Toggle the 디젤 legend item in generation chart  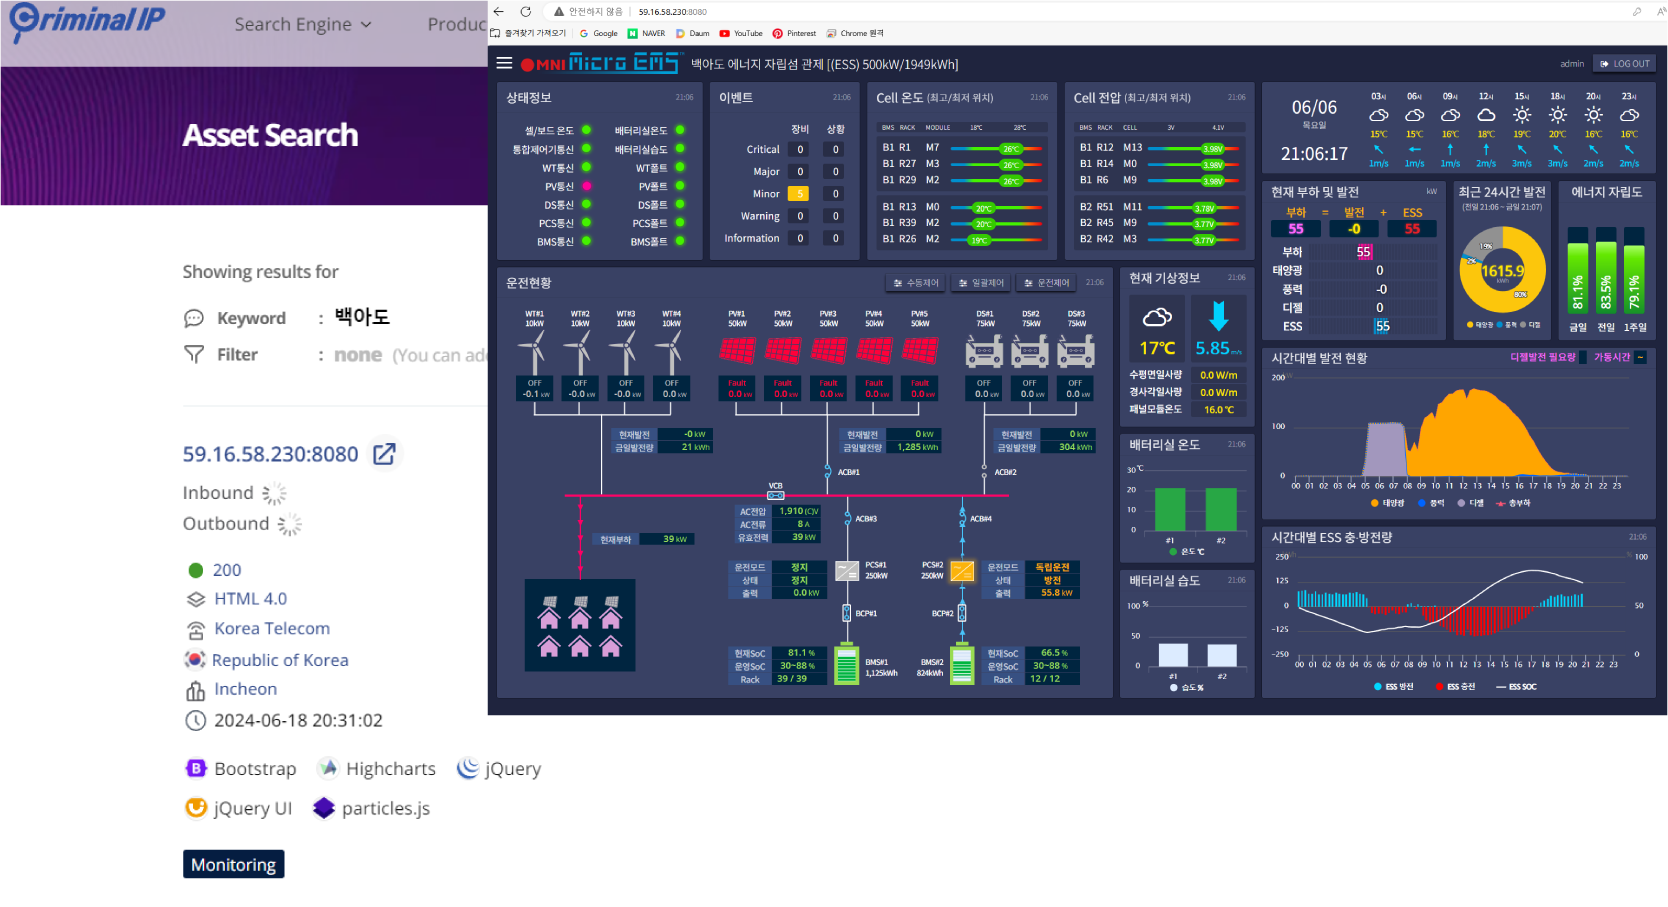point(1470,503)
